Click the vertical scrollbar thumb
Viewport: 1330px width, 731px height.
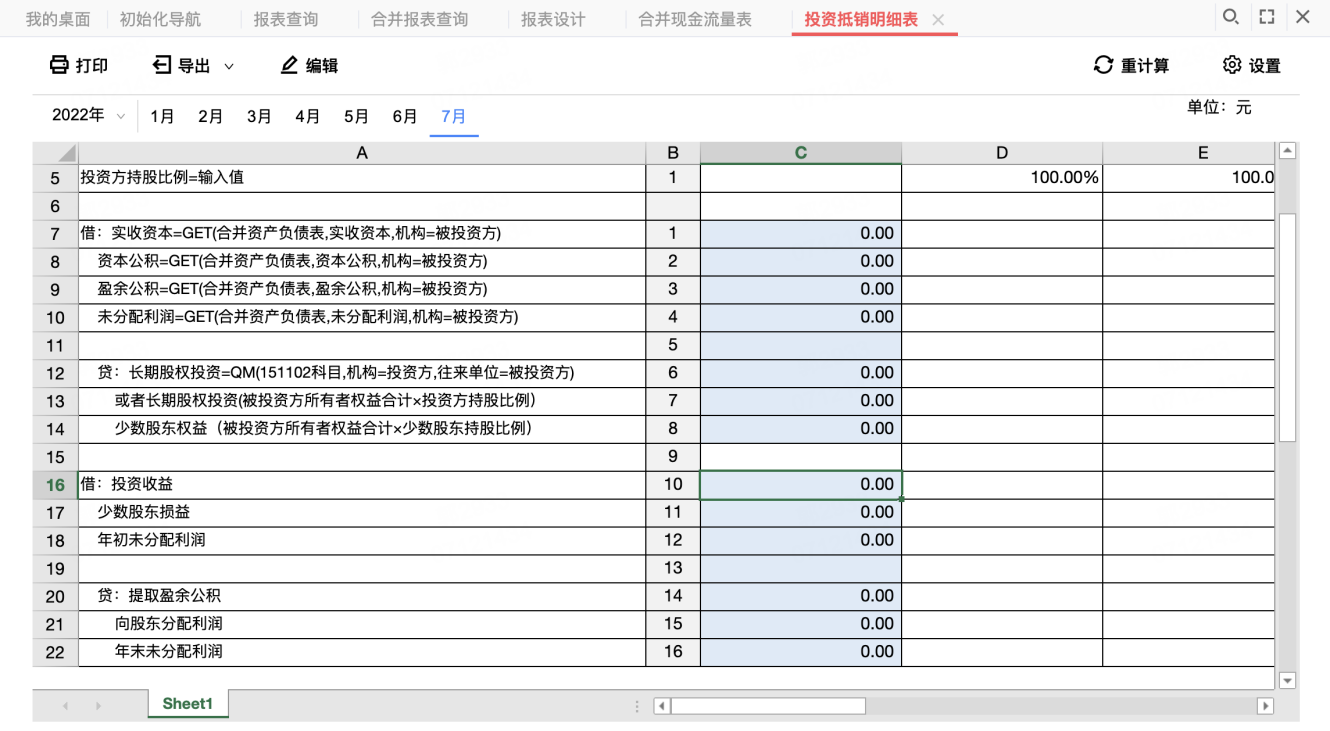(x=1288, y=327)
